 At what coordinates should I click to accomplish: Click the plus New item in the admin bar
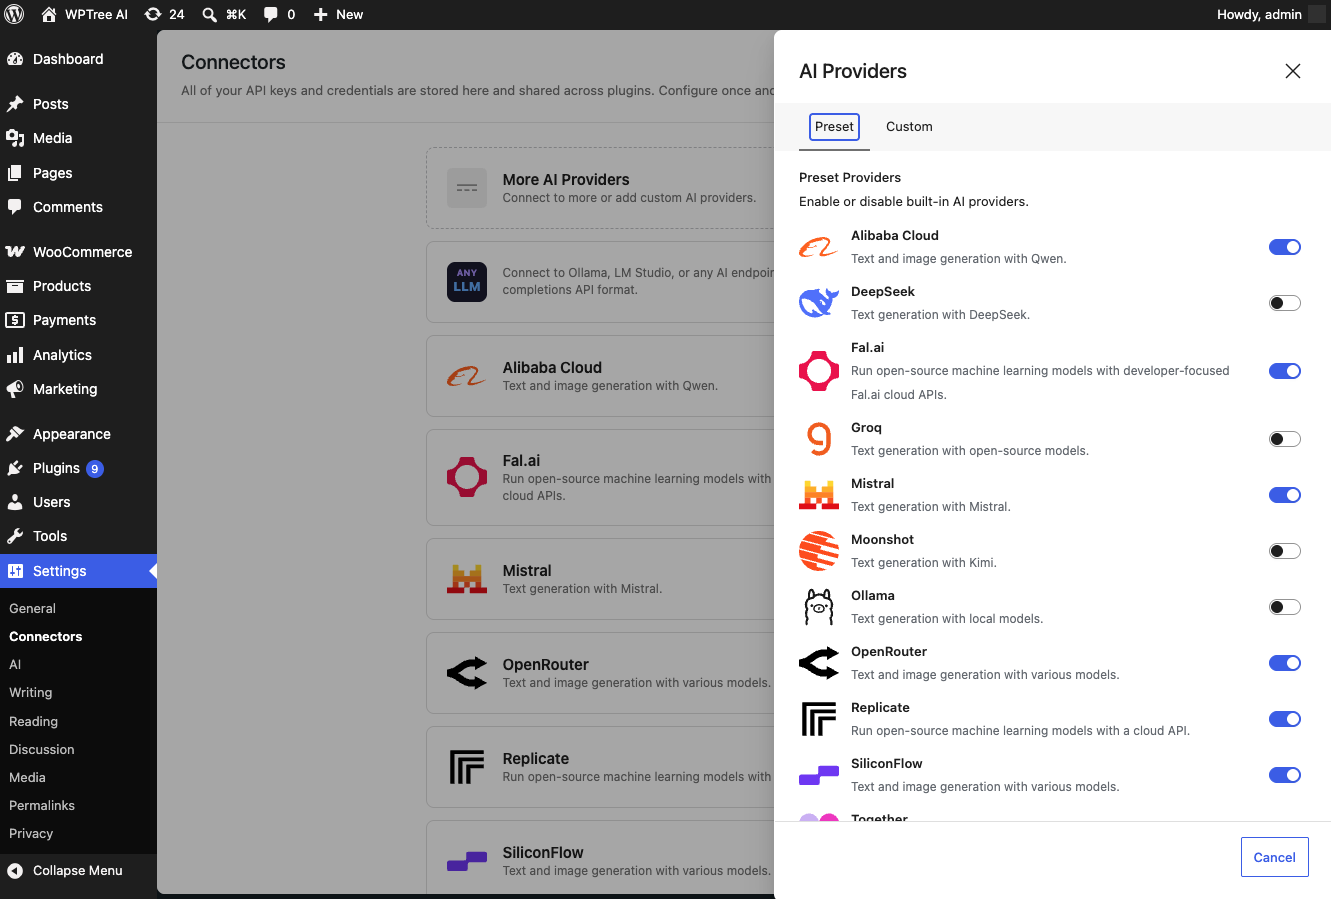pyautogui.click(x=338, y=14)
